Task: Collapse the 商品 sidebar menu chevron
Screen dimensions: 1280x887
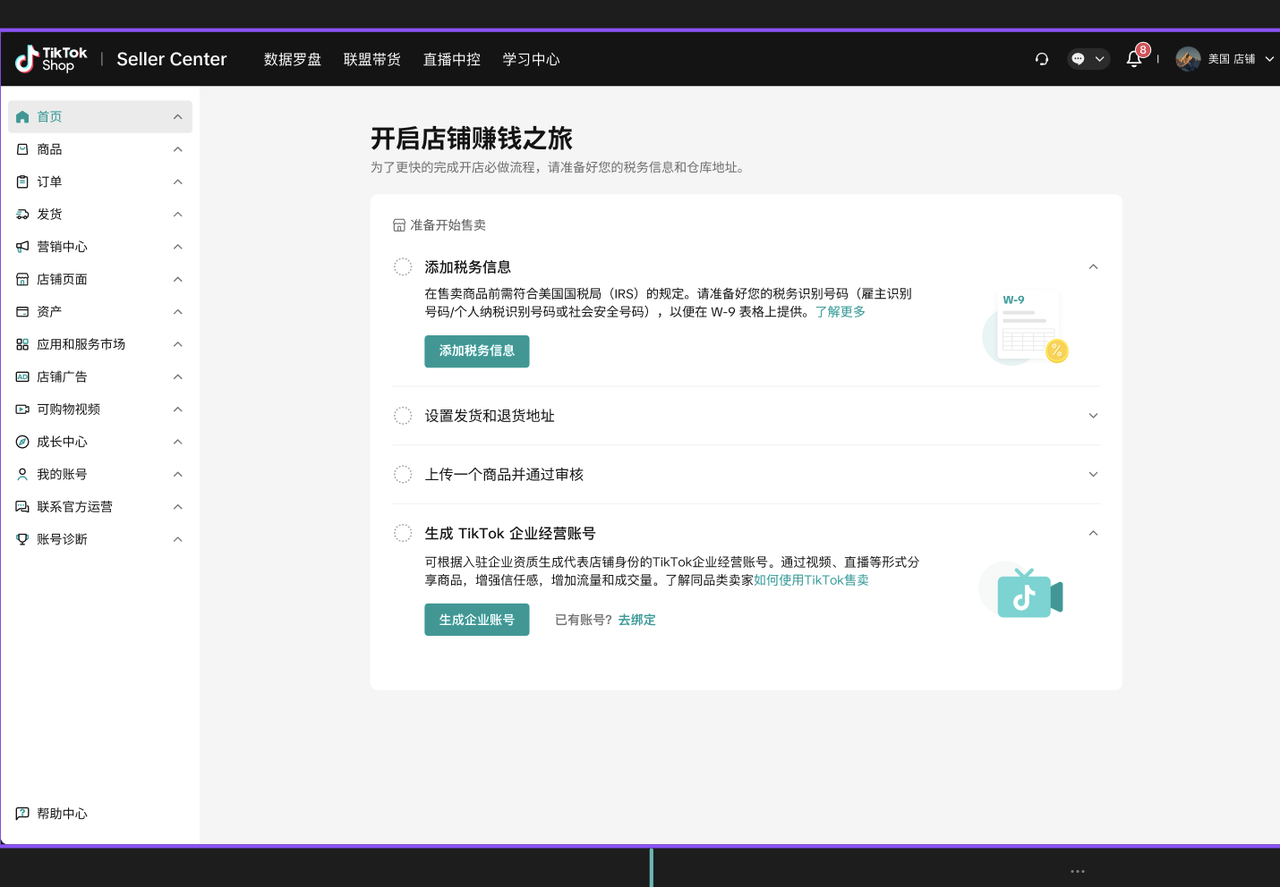Action: 178,149
